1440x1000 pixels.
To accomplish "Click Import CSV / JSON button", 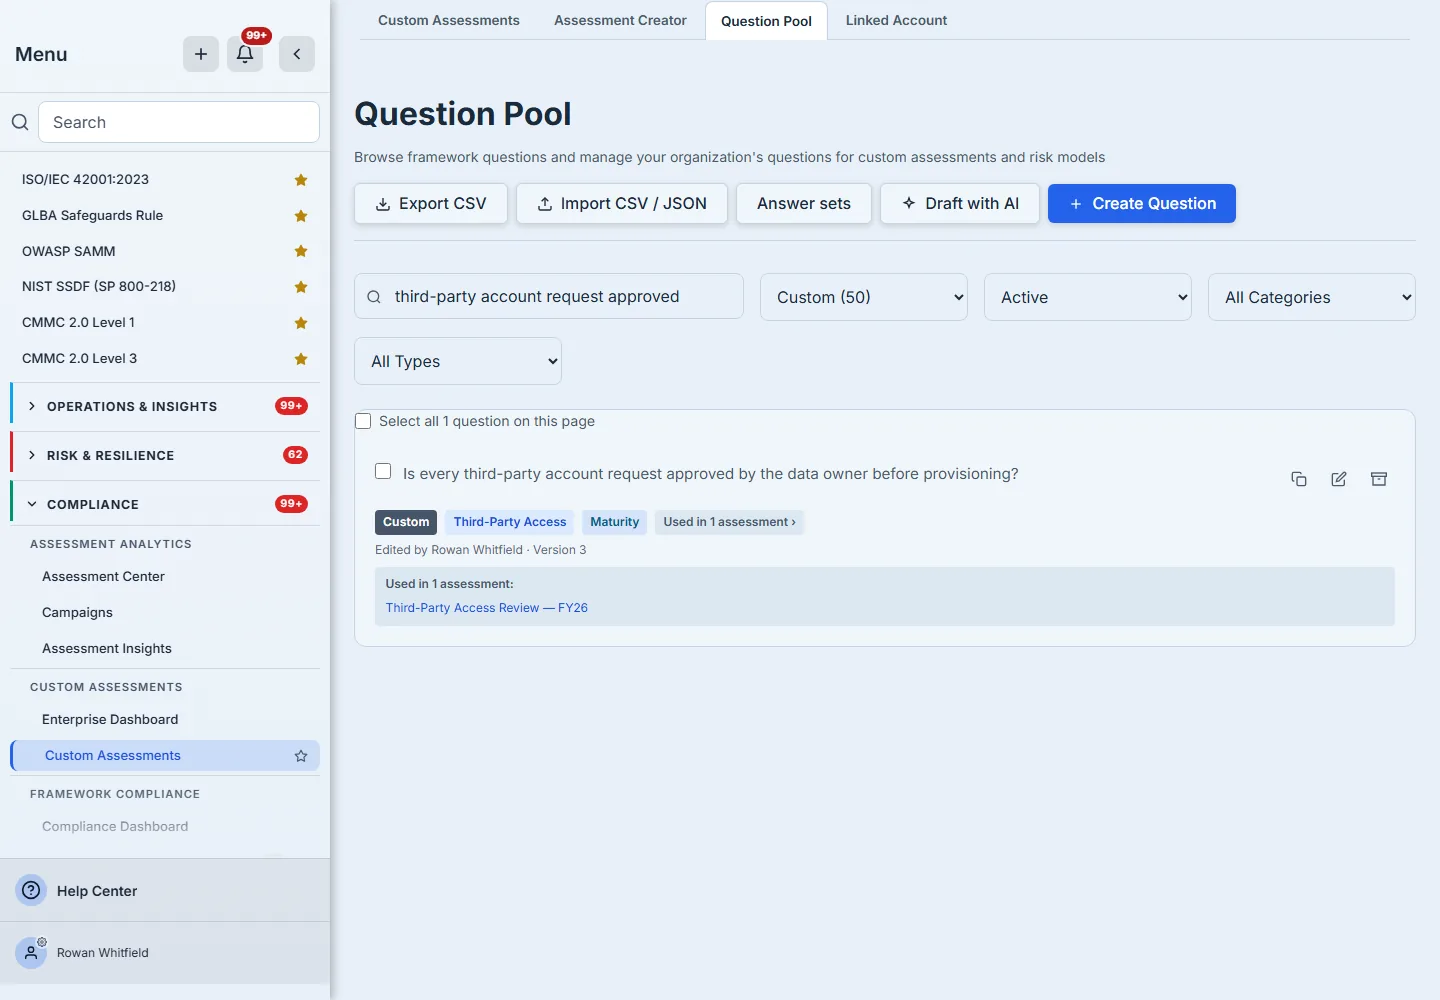I will click(622, 204).
